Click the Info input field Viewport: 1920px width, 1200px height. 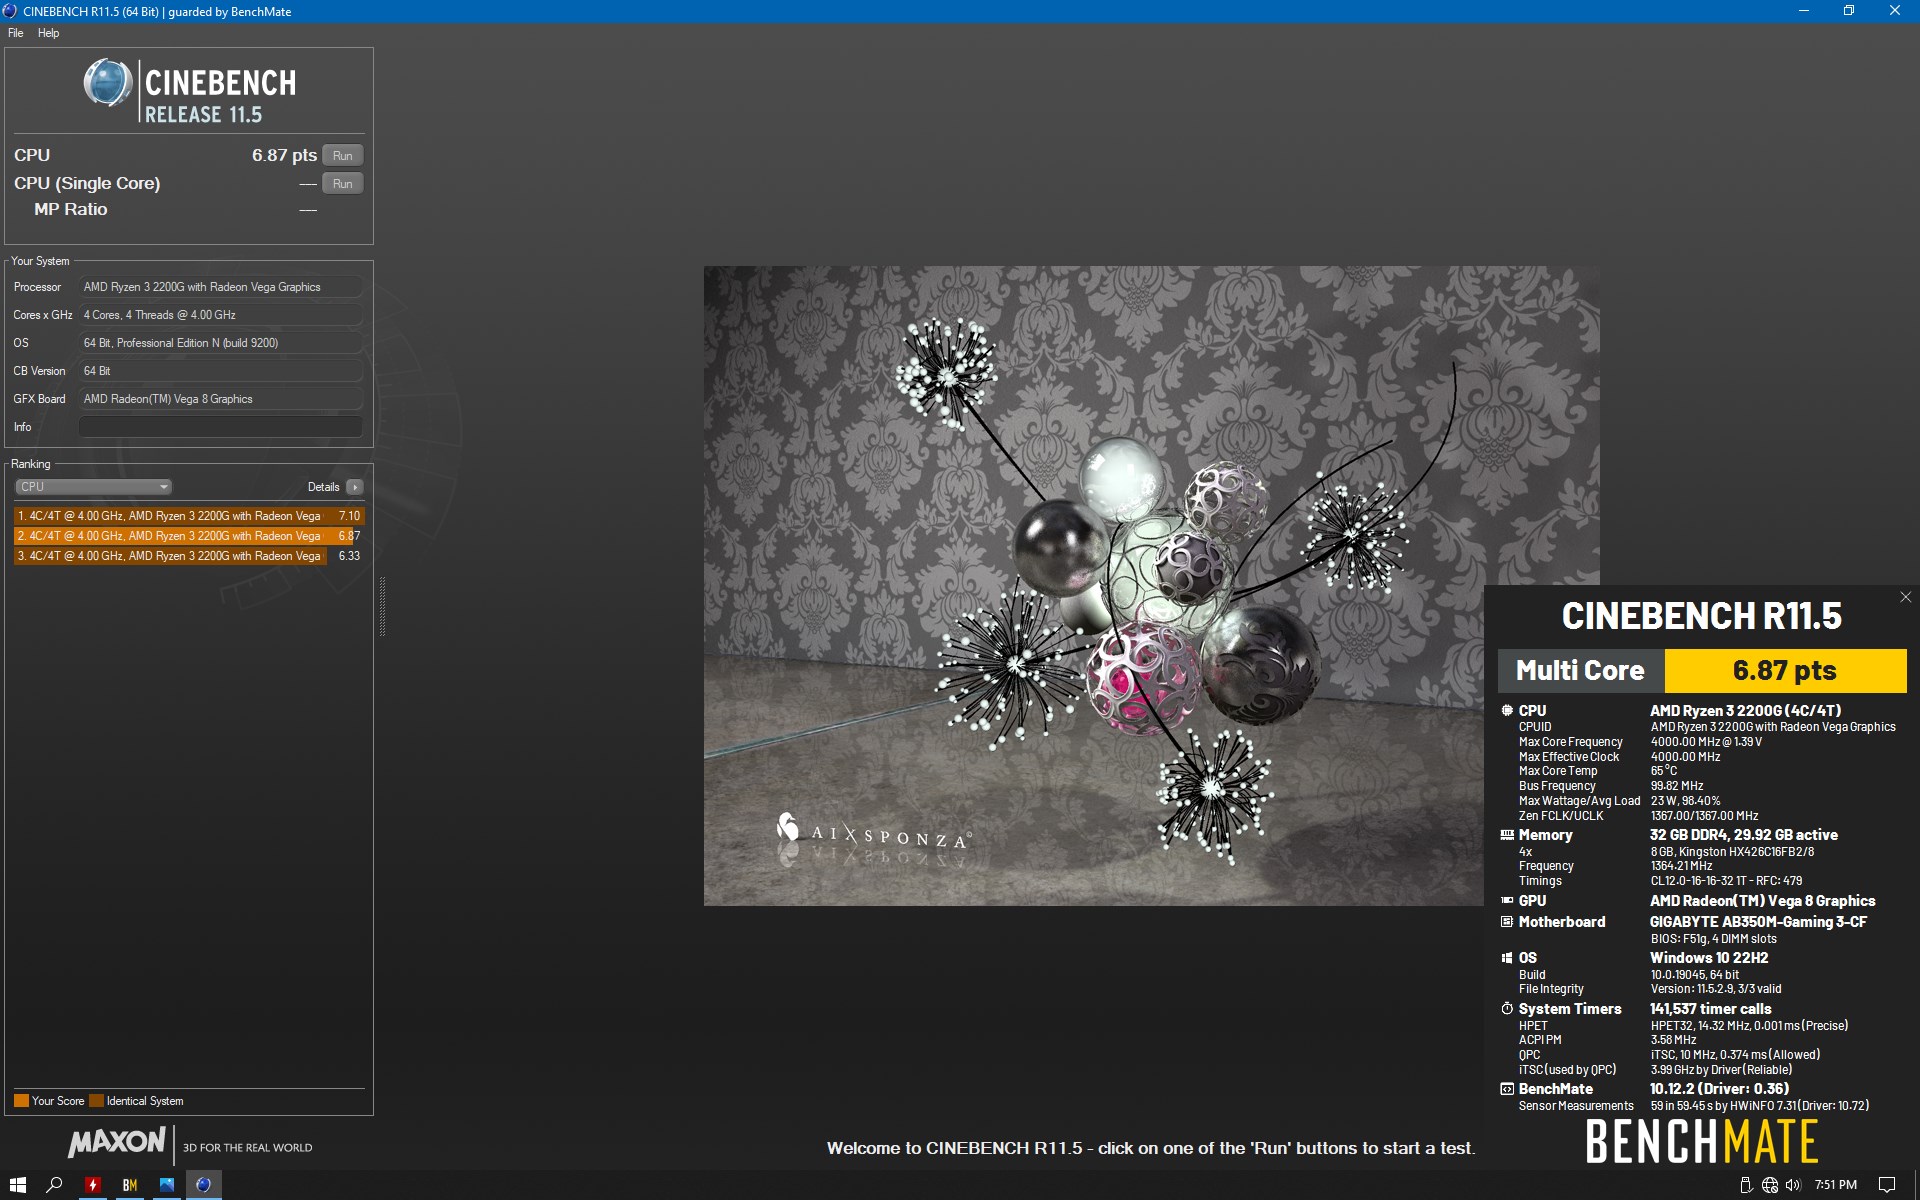pyautogui.click(x=221, y=427)
